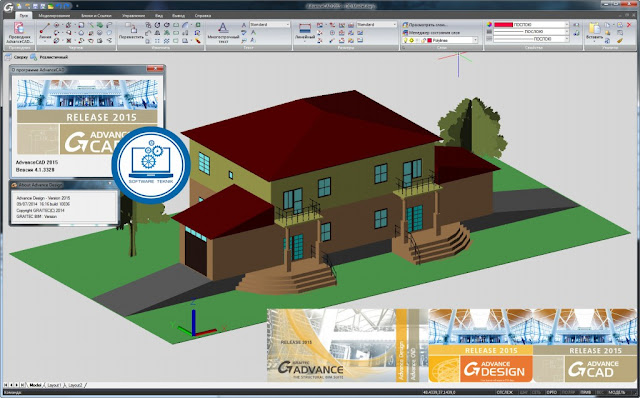Image resolution: width=640 pixels, height=398 pixels.
Task: Switch to the Управление ribbon tab
Action: (x=133, y=16)
